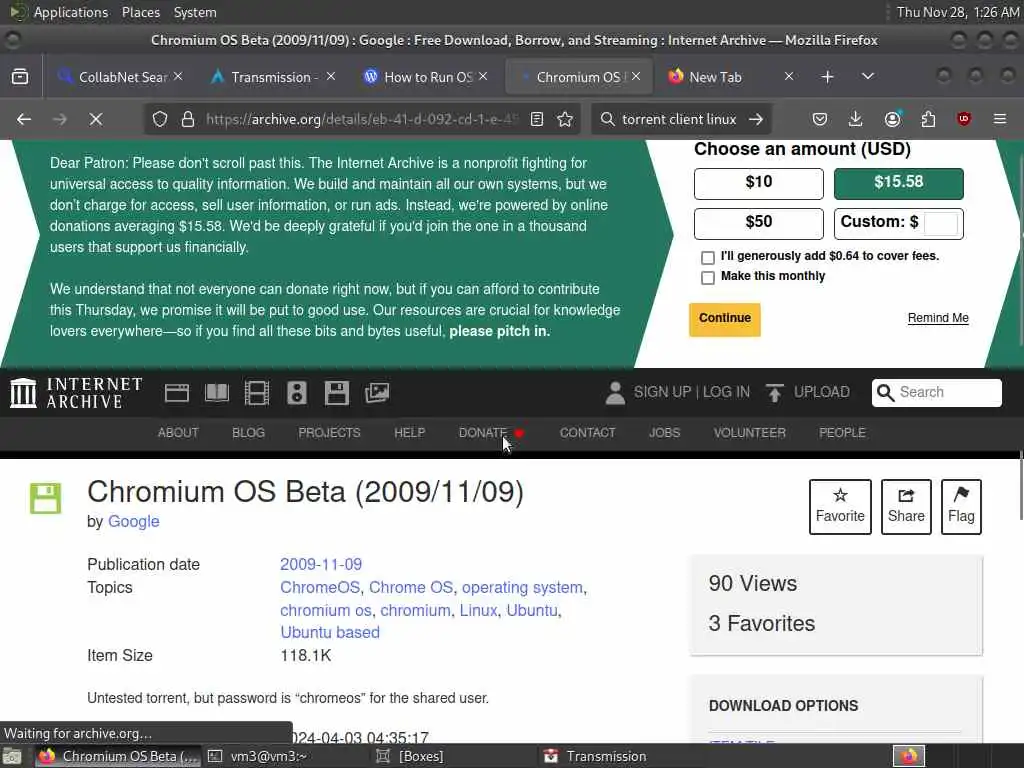
Task: Open the ChromeOS topic link
Action: click(319, 587)
